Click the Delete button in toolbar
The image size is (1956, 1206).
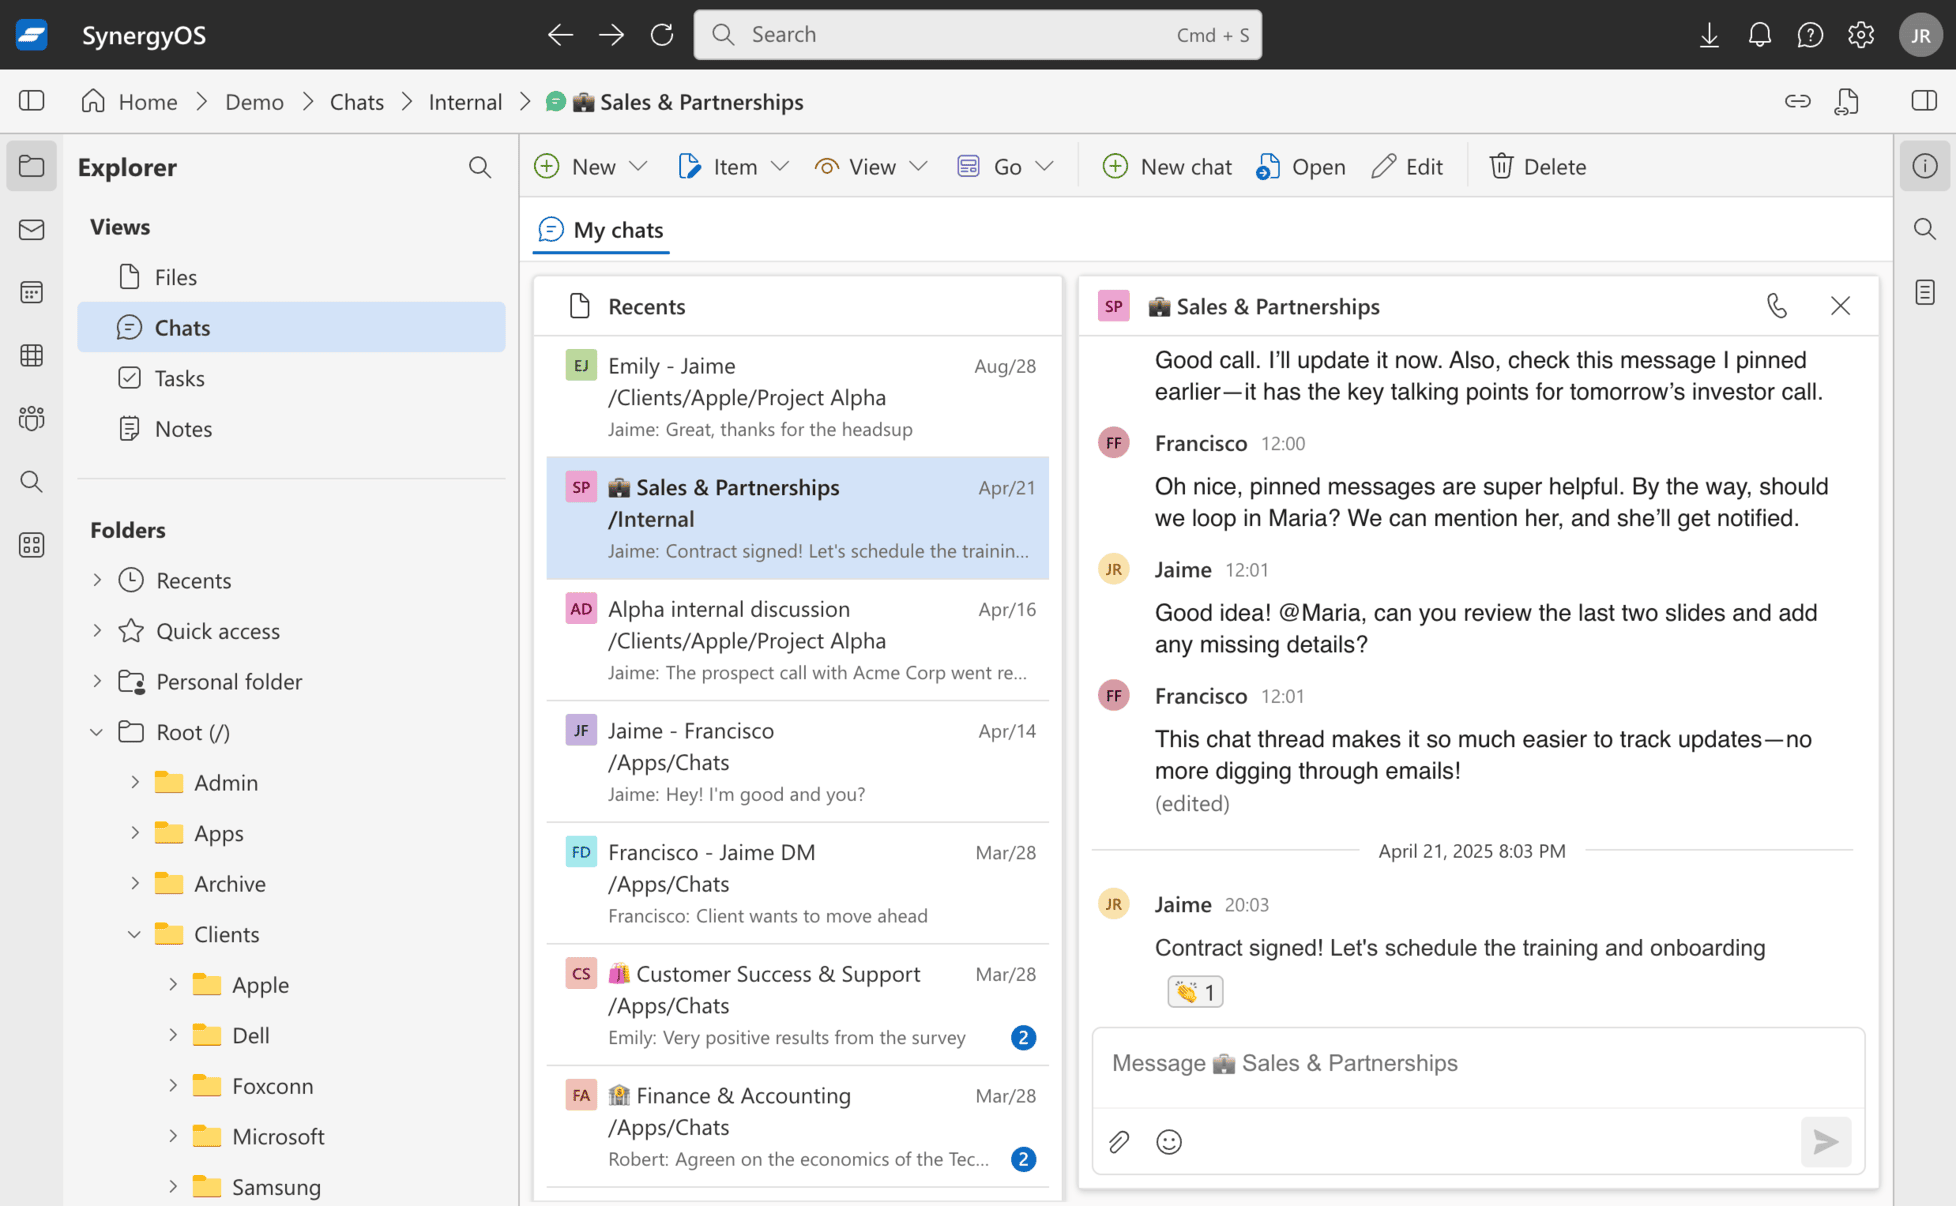click(x=1538, y=166)
